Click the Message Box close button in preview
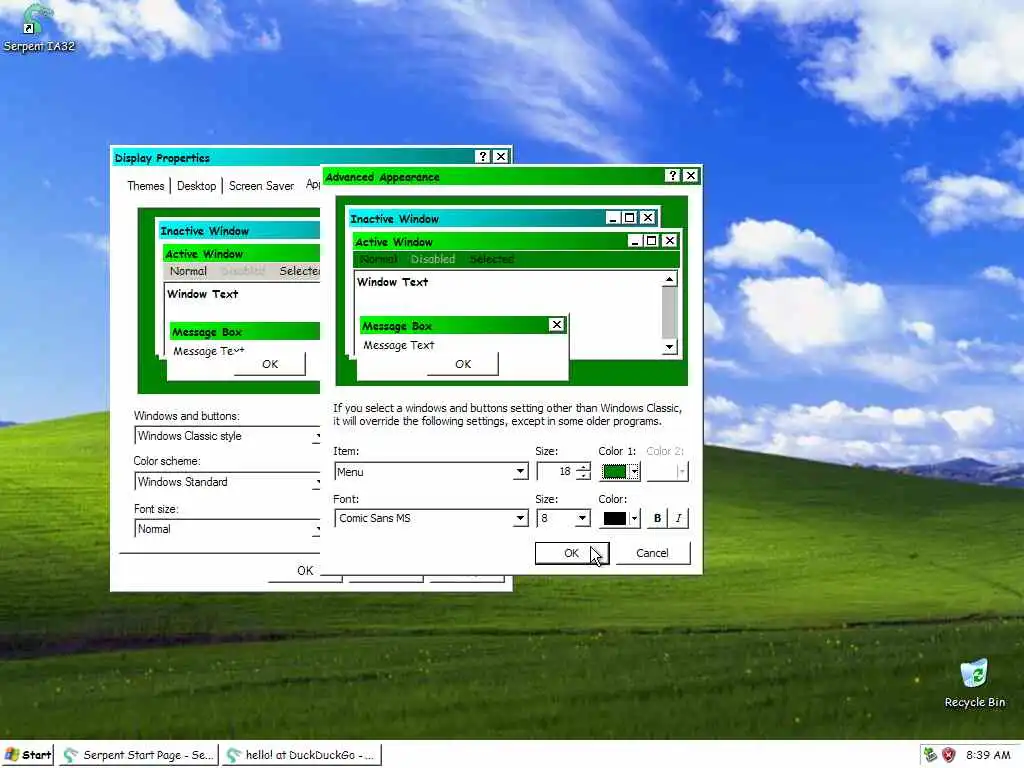Image resolution: width=1024 pixels, height=768 pixels. click(556, 325)
